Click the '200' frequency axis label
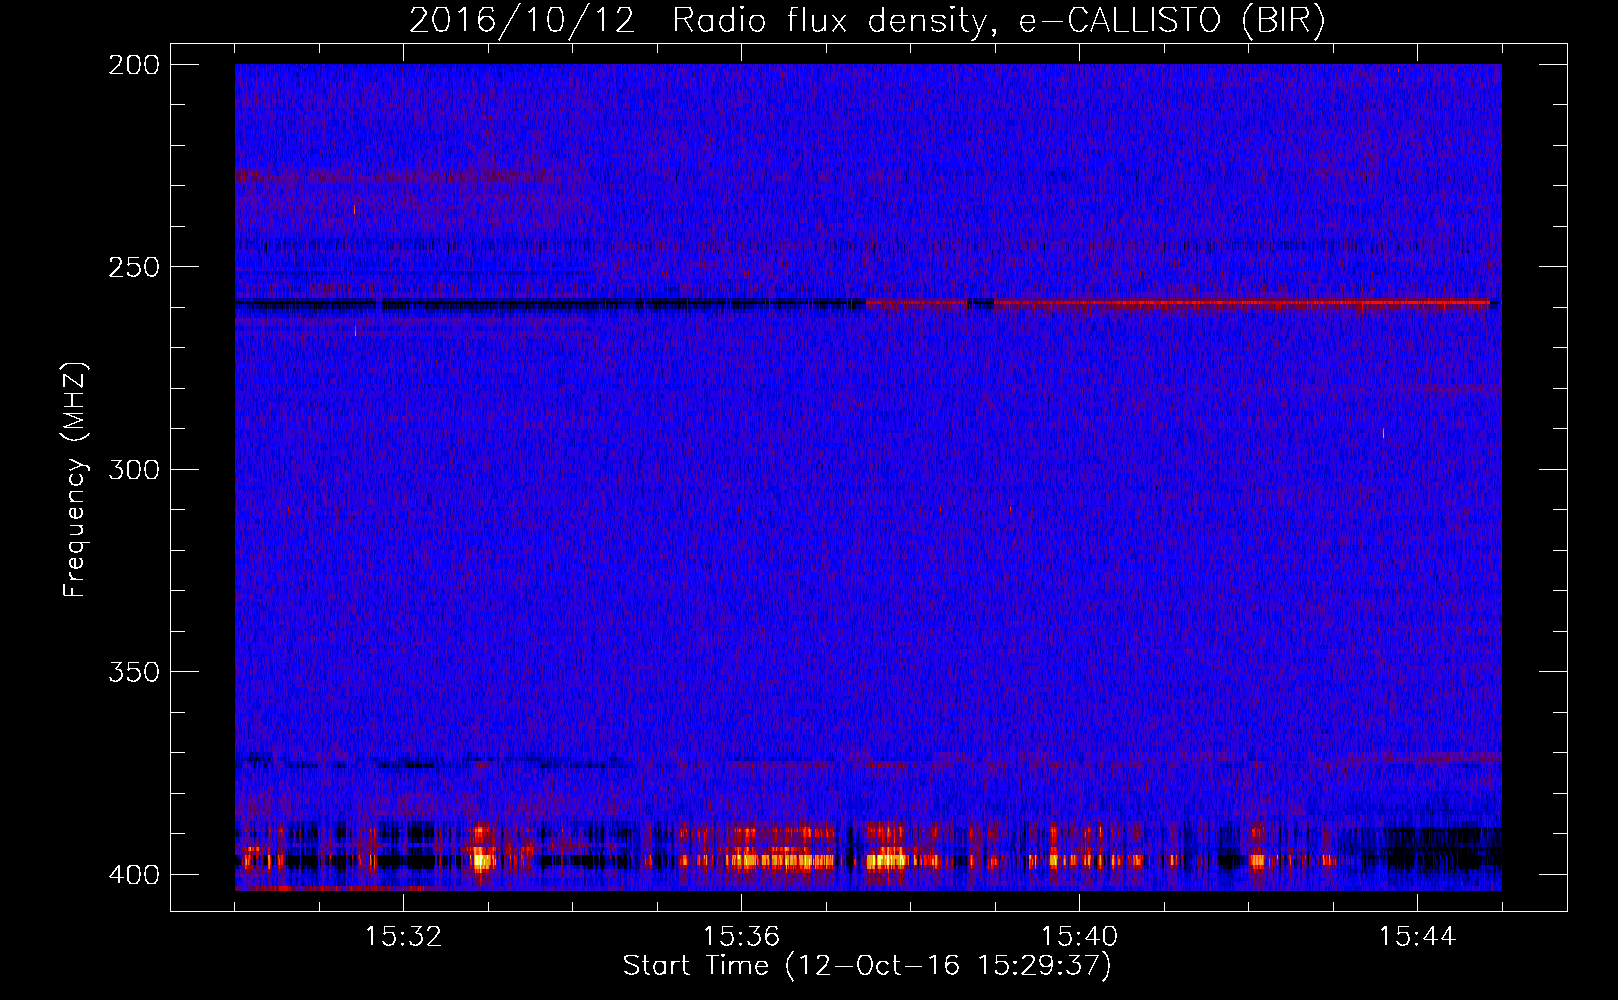Screen dimensions: 1618x1000 pos(133,65)
